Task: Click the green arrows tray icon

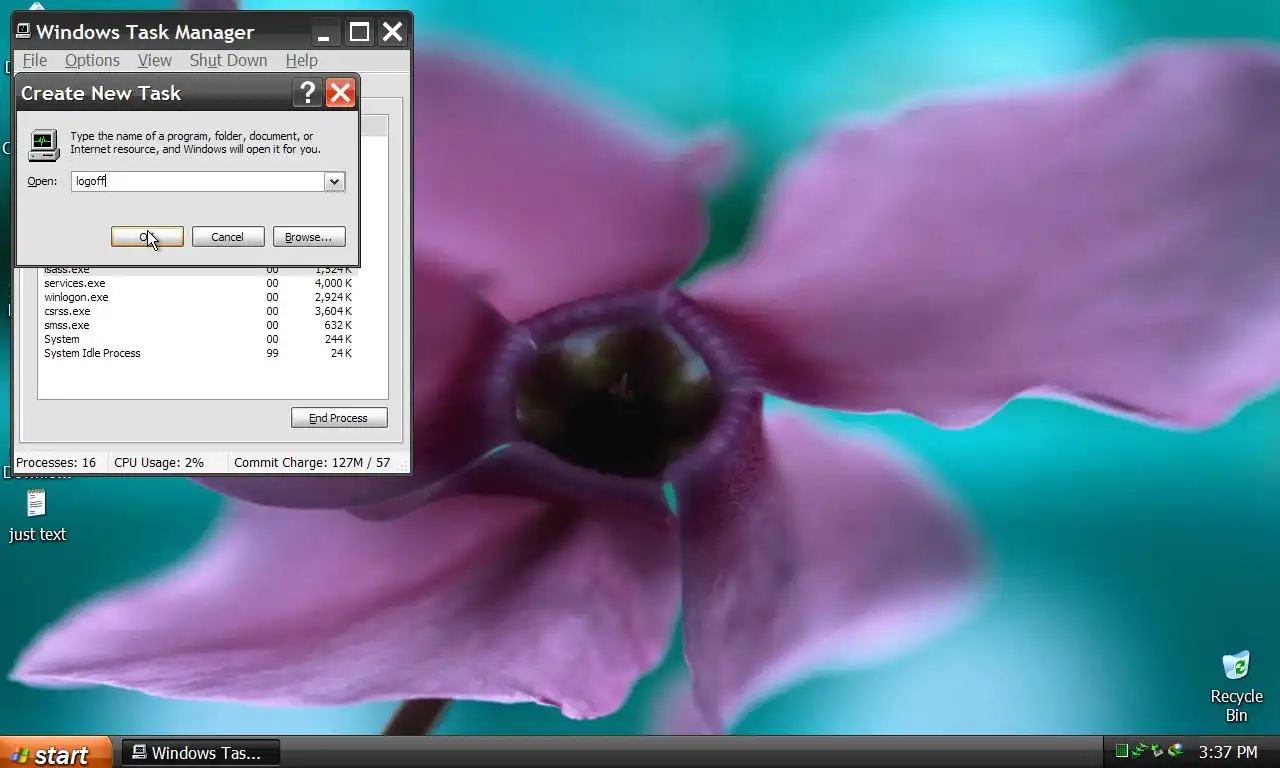Action: coord(1139,751)
